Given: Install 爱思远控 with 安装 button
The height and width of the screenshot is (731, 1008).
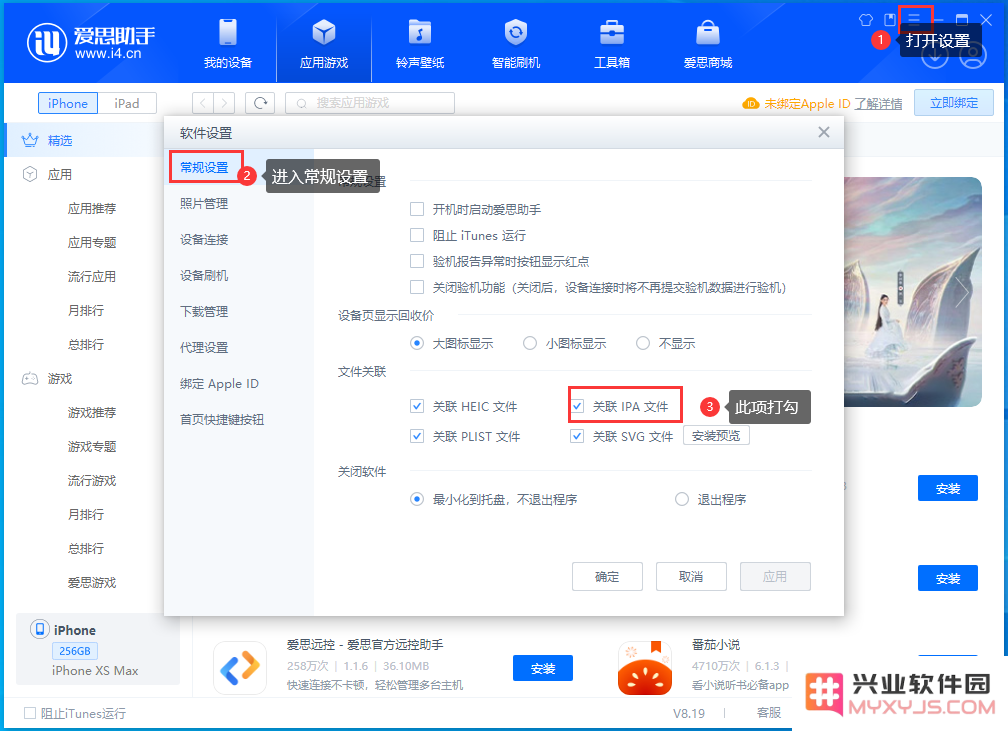Looking at the screenshot, I should pos(543,669).
